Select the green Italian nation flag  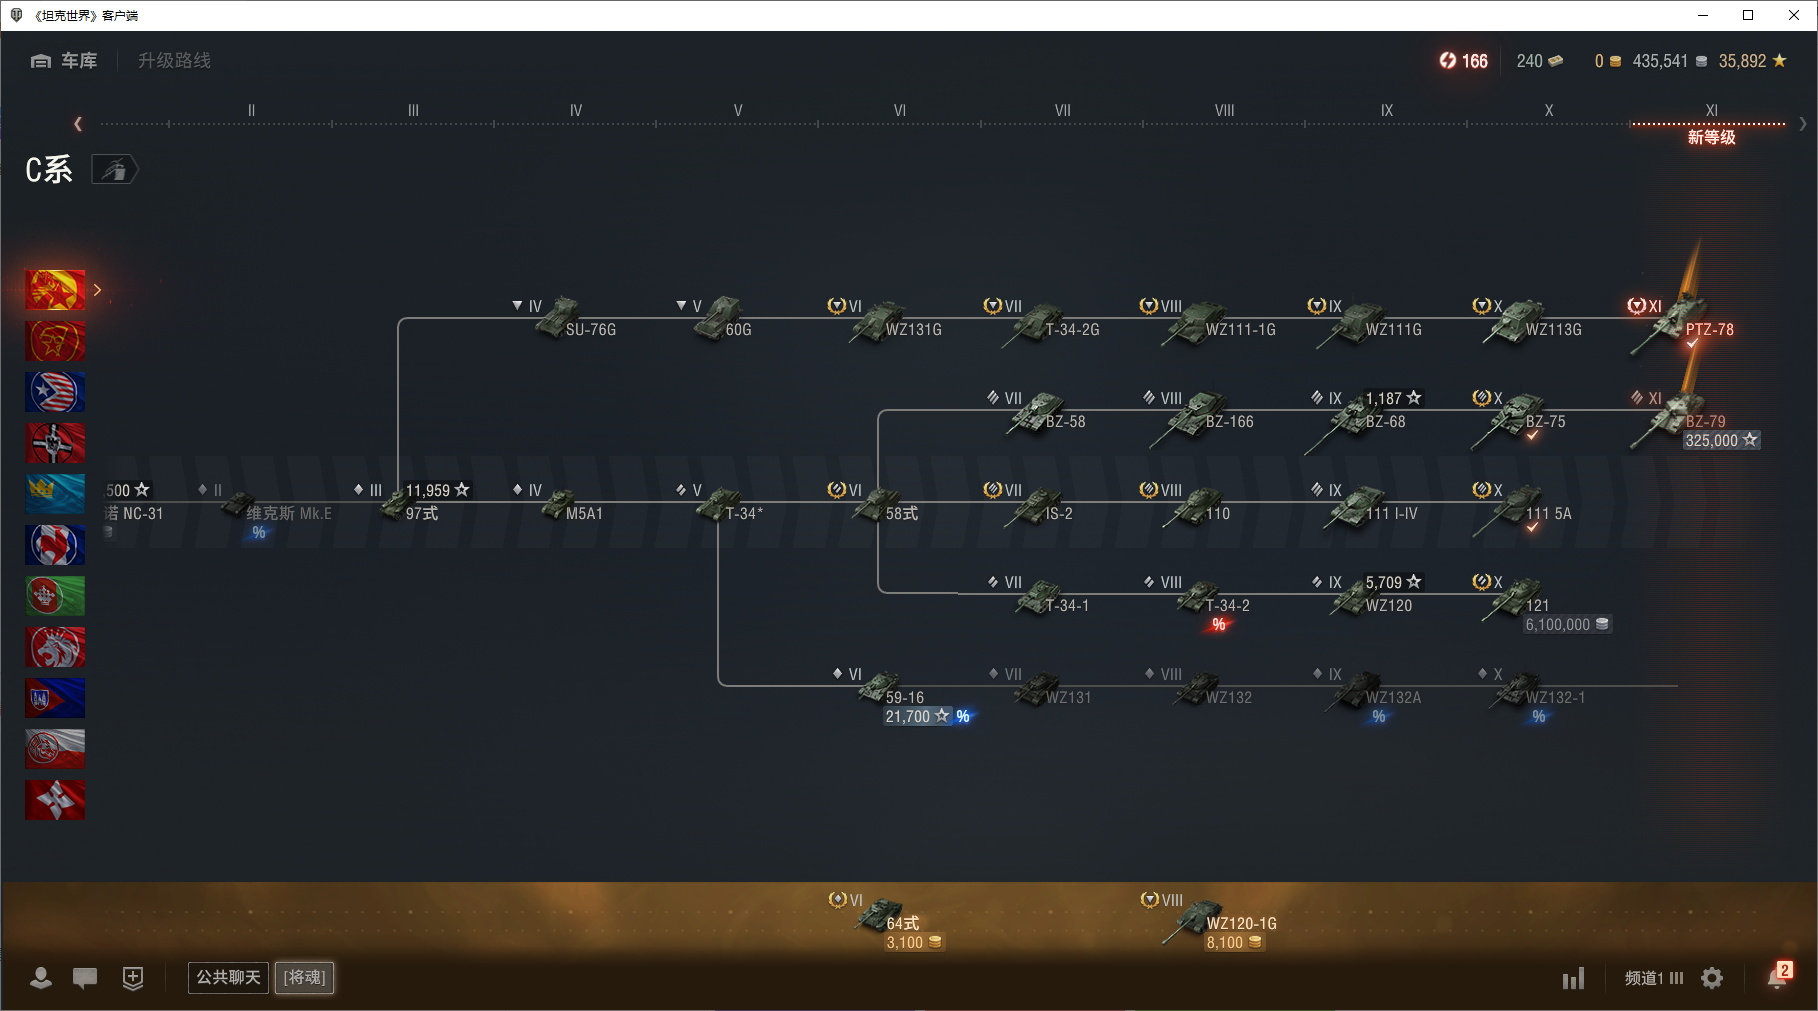click(55, 596)
